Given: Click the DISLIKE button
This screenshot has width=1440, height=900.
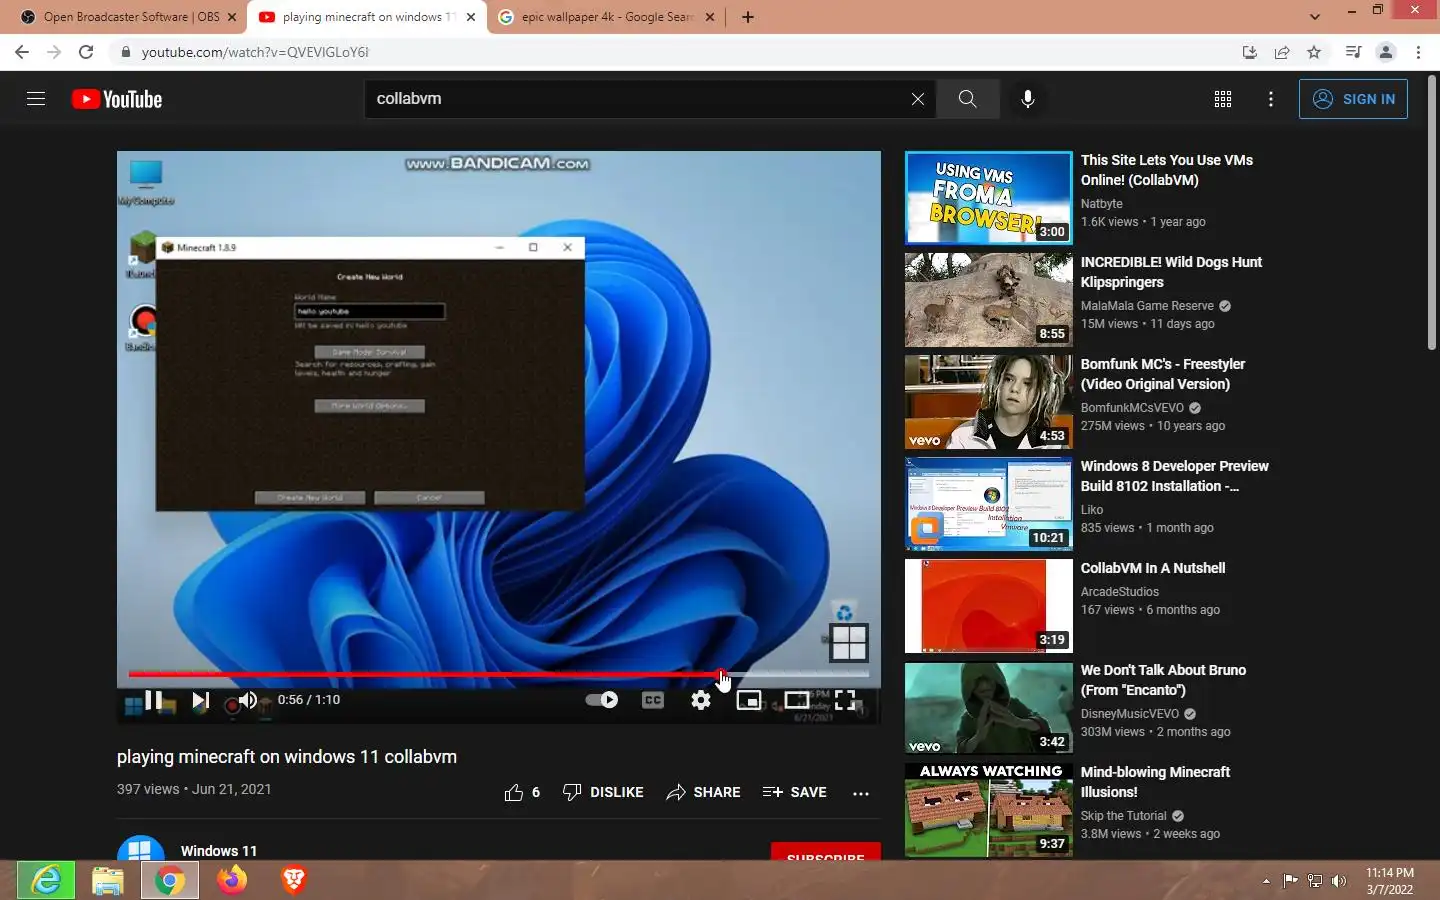Looking at the screenshot, I should 603,792.
